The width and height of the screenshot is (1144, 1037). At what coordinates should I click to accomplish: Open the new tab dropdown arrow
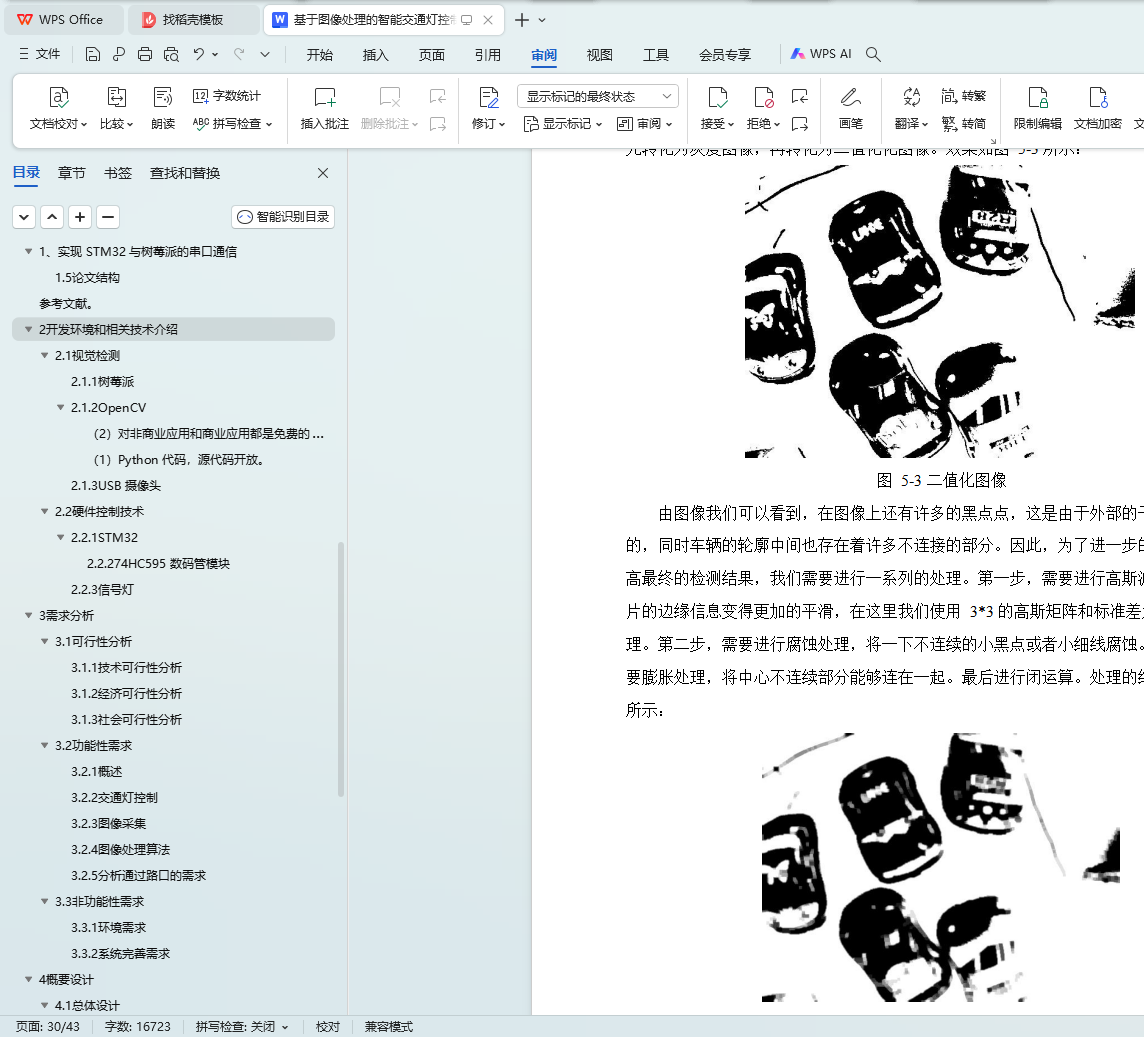[542, 20]
